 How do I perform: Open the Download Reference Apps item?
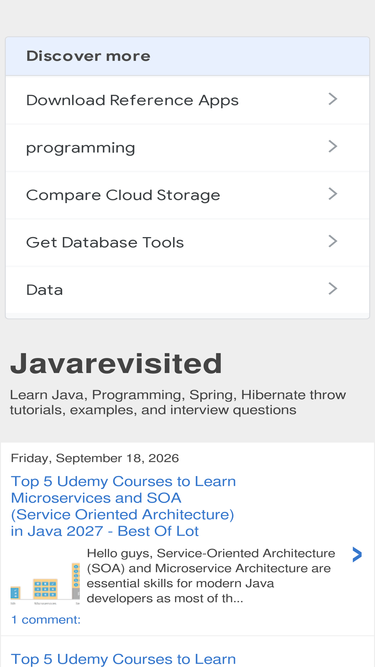(188, 100)
